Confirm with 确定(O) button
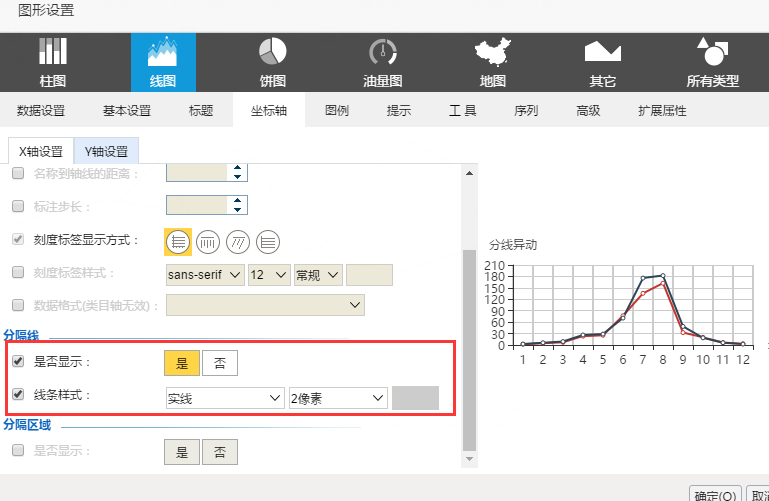The image size is (769, 501). [x=715, y=494]
